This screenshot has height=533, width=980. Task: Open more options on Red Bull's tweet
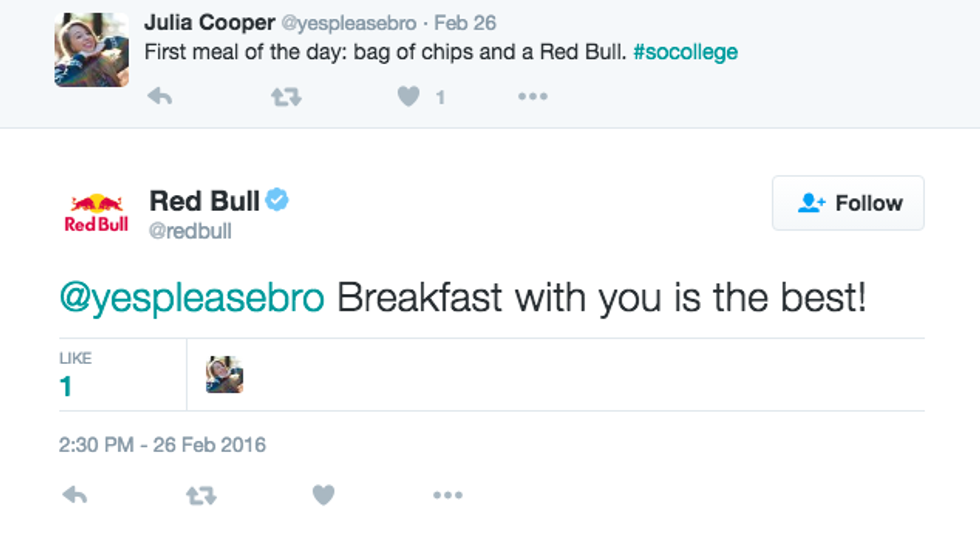447,495
